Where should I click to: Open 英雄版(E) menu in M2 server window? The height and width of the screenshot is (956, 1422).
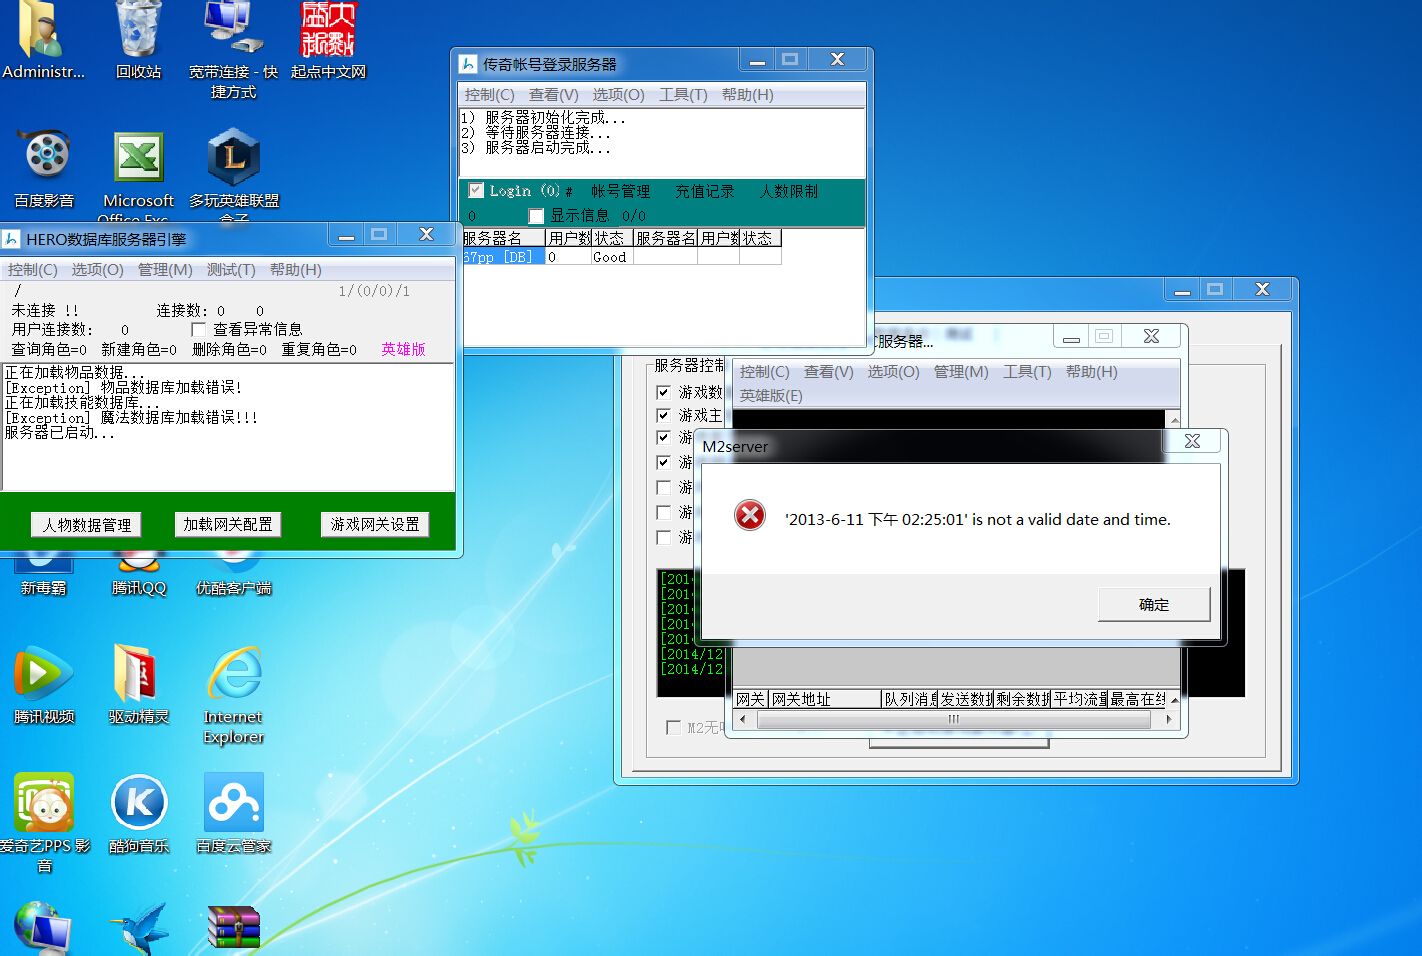[x=771, y=395]
